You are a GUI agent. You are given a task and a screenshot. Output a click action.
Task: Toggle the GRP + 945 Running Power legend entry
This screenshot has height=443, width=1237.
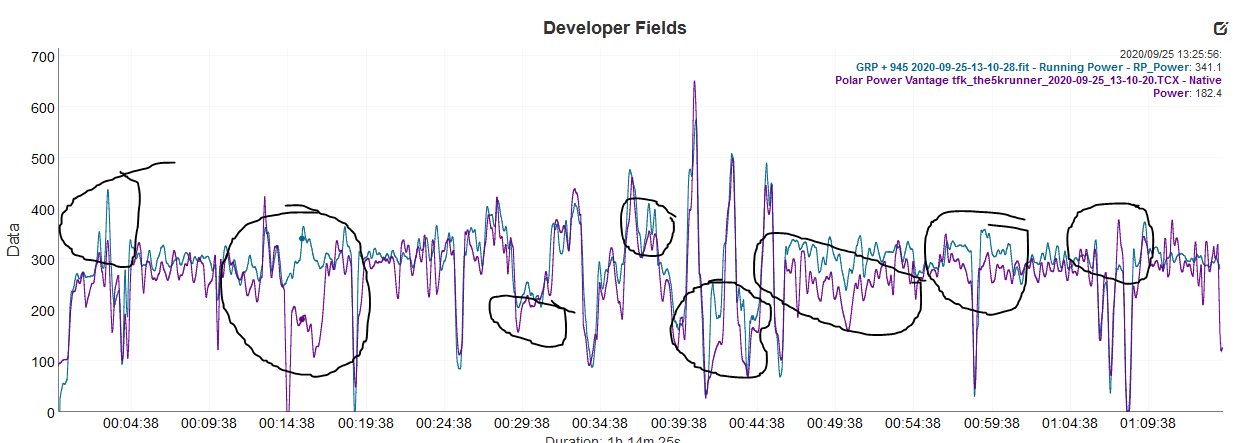(x=1010, y=66)
